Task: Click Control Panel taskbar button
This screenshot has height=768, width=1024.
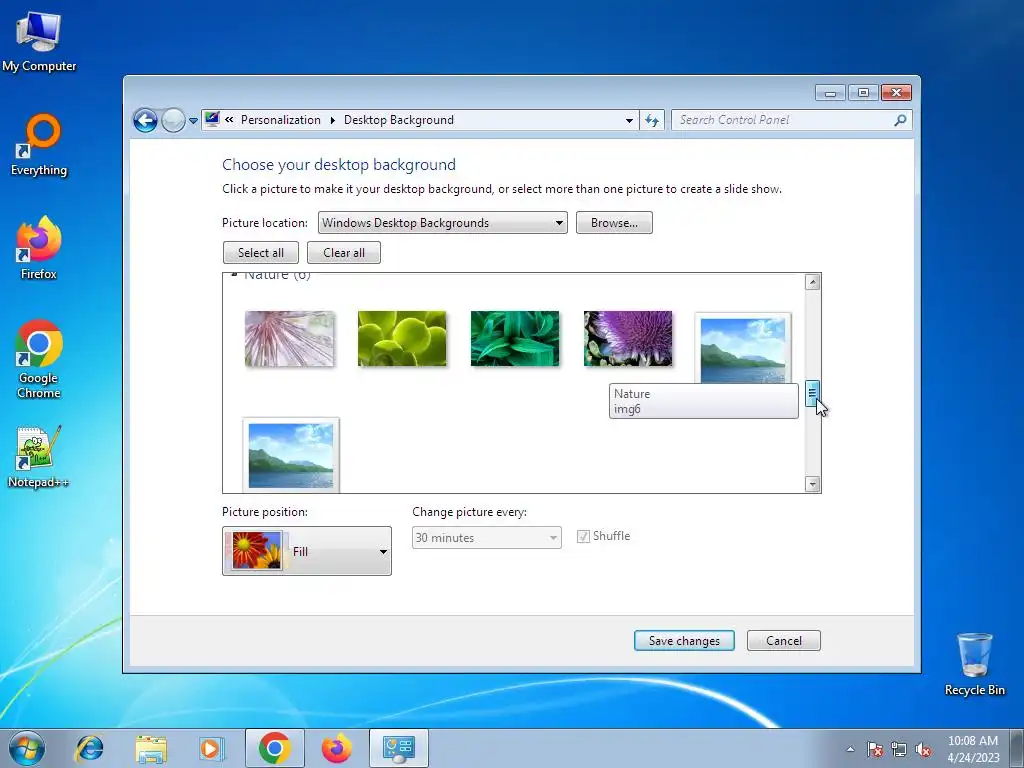Action: point(399,748)
